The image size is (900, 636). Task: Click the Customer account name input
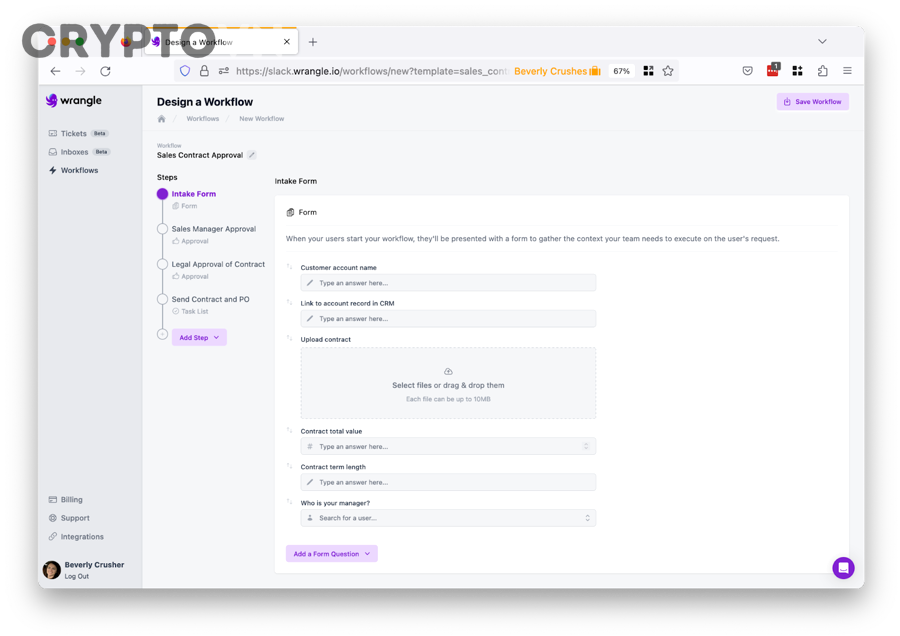click(448, 283)
